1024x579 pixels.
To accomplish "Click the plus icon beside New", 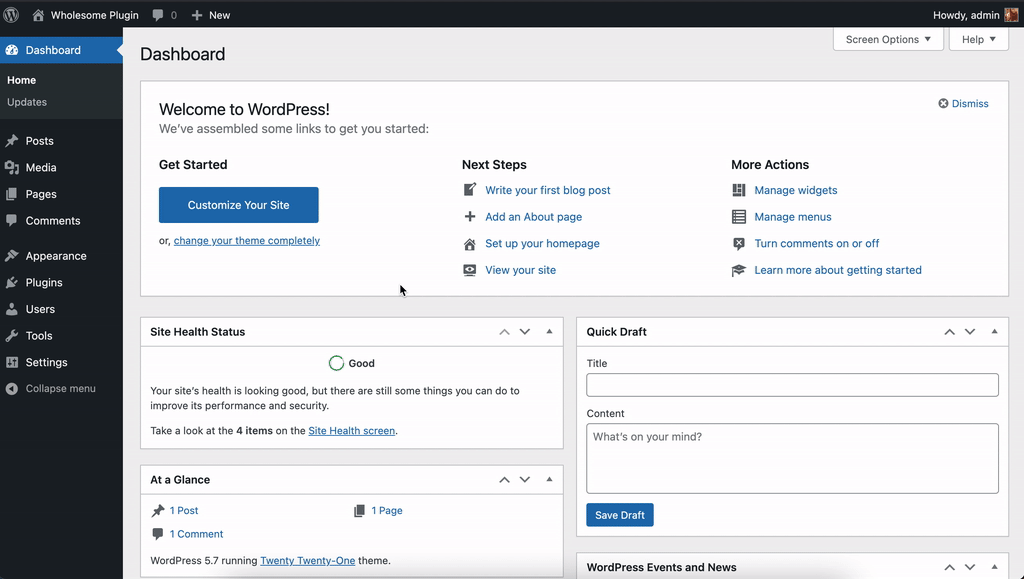I will pyautogui.click(x=197, y=15).
